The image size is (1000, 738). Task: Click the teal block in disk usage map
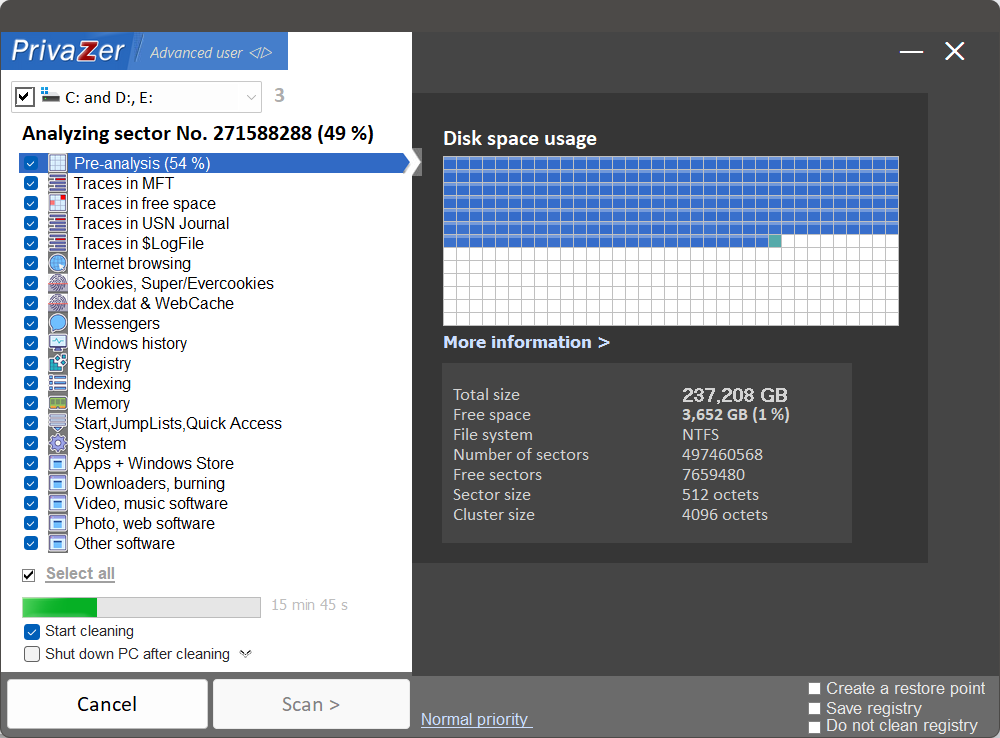775,241
